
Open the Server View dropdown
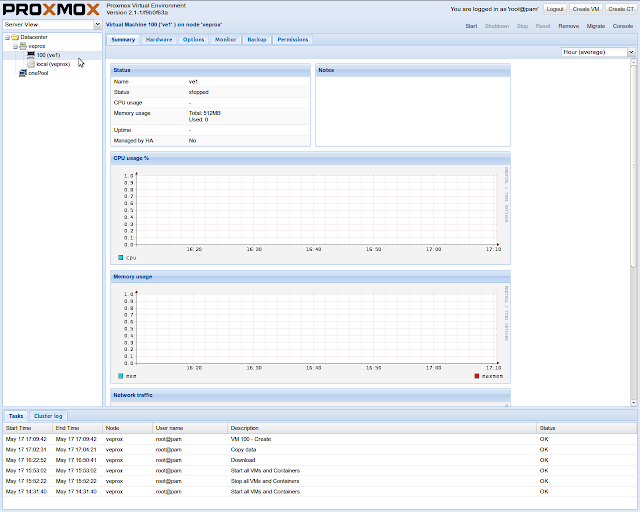pos(97,24)
